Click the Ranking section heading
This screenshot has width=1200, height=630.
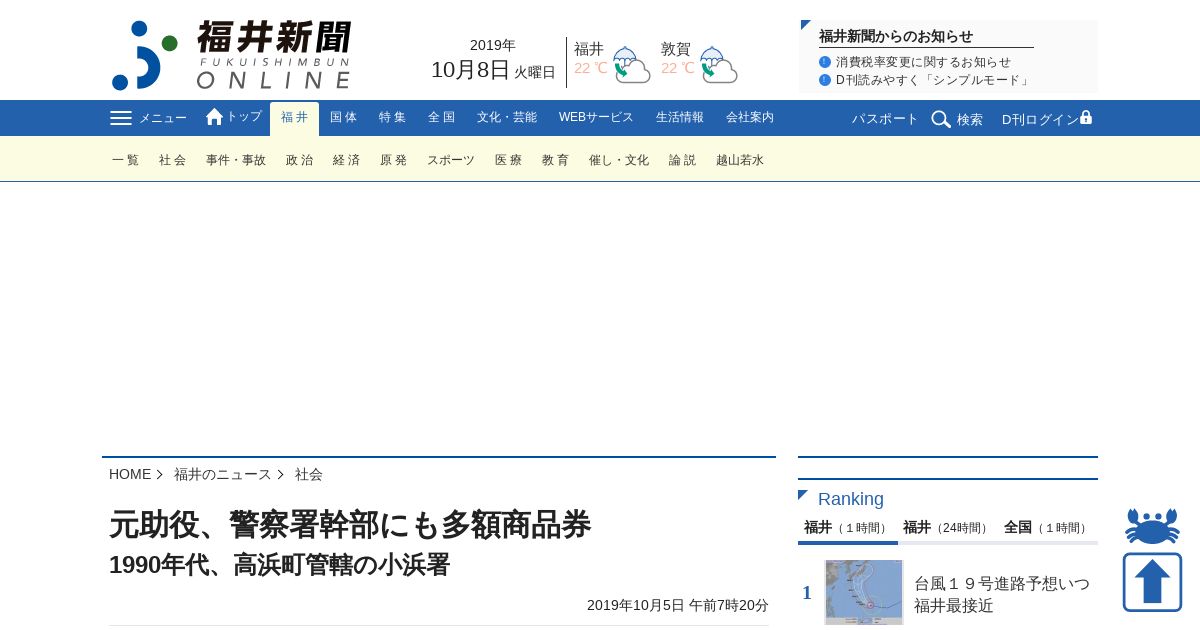pos(851,499)
